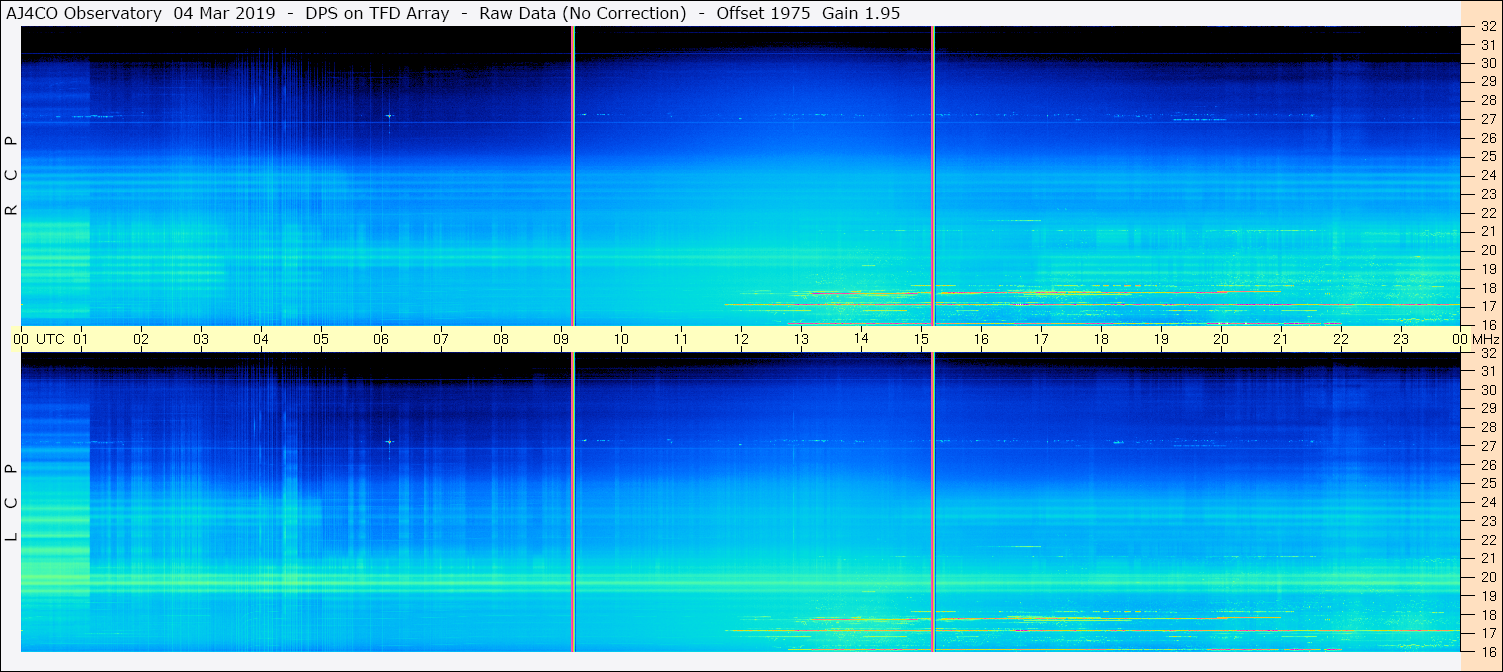Click the 32 MHz tick of LCP panel

[x=1487, y=353]
